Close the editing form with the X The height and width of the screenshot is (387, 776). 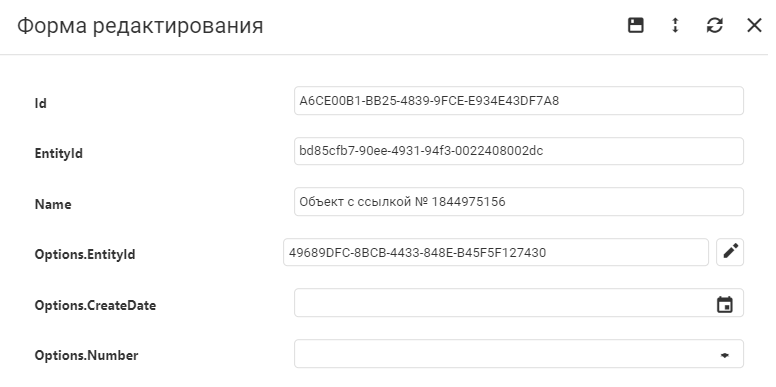pyautogui.click(x=754, y=25)
